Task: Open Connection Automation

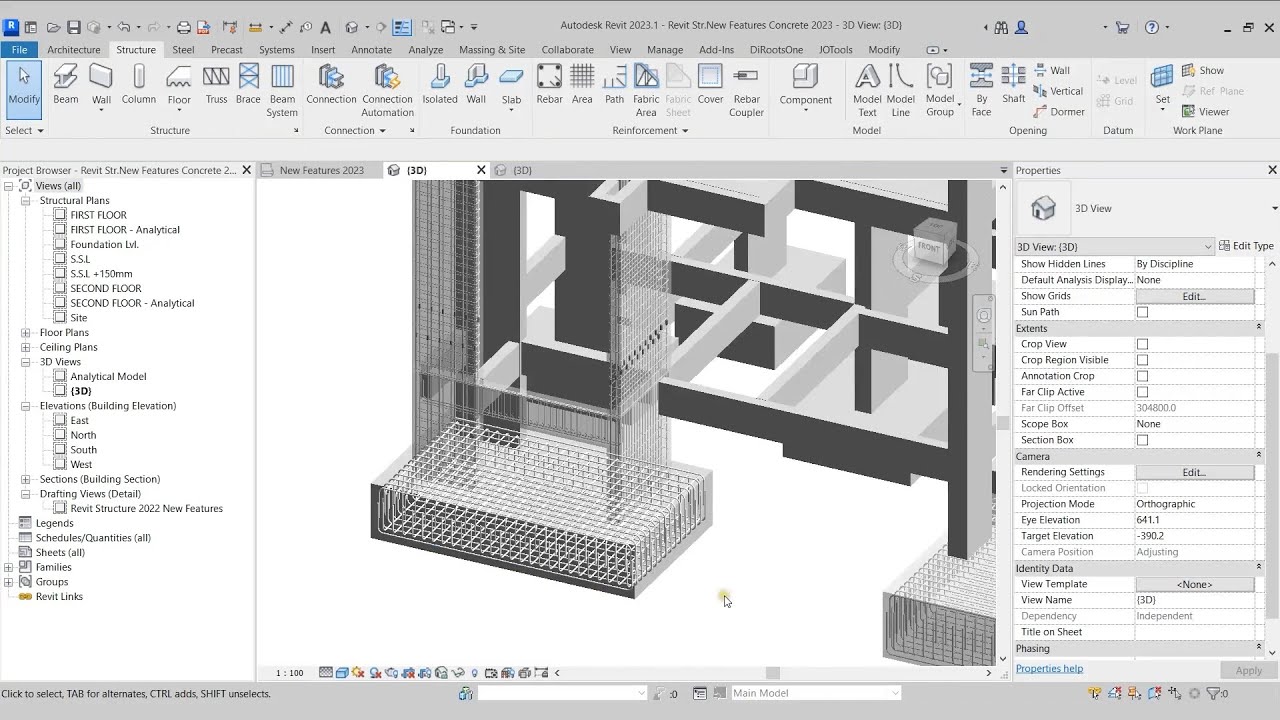Action: [x=387, y=90]
